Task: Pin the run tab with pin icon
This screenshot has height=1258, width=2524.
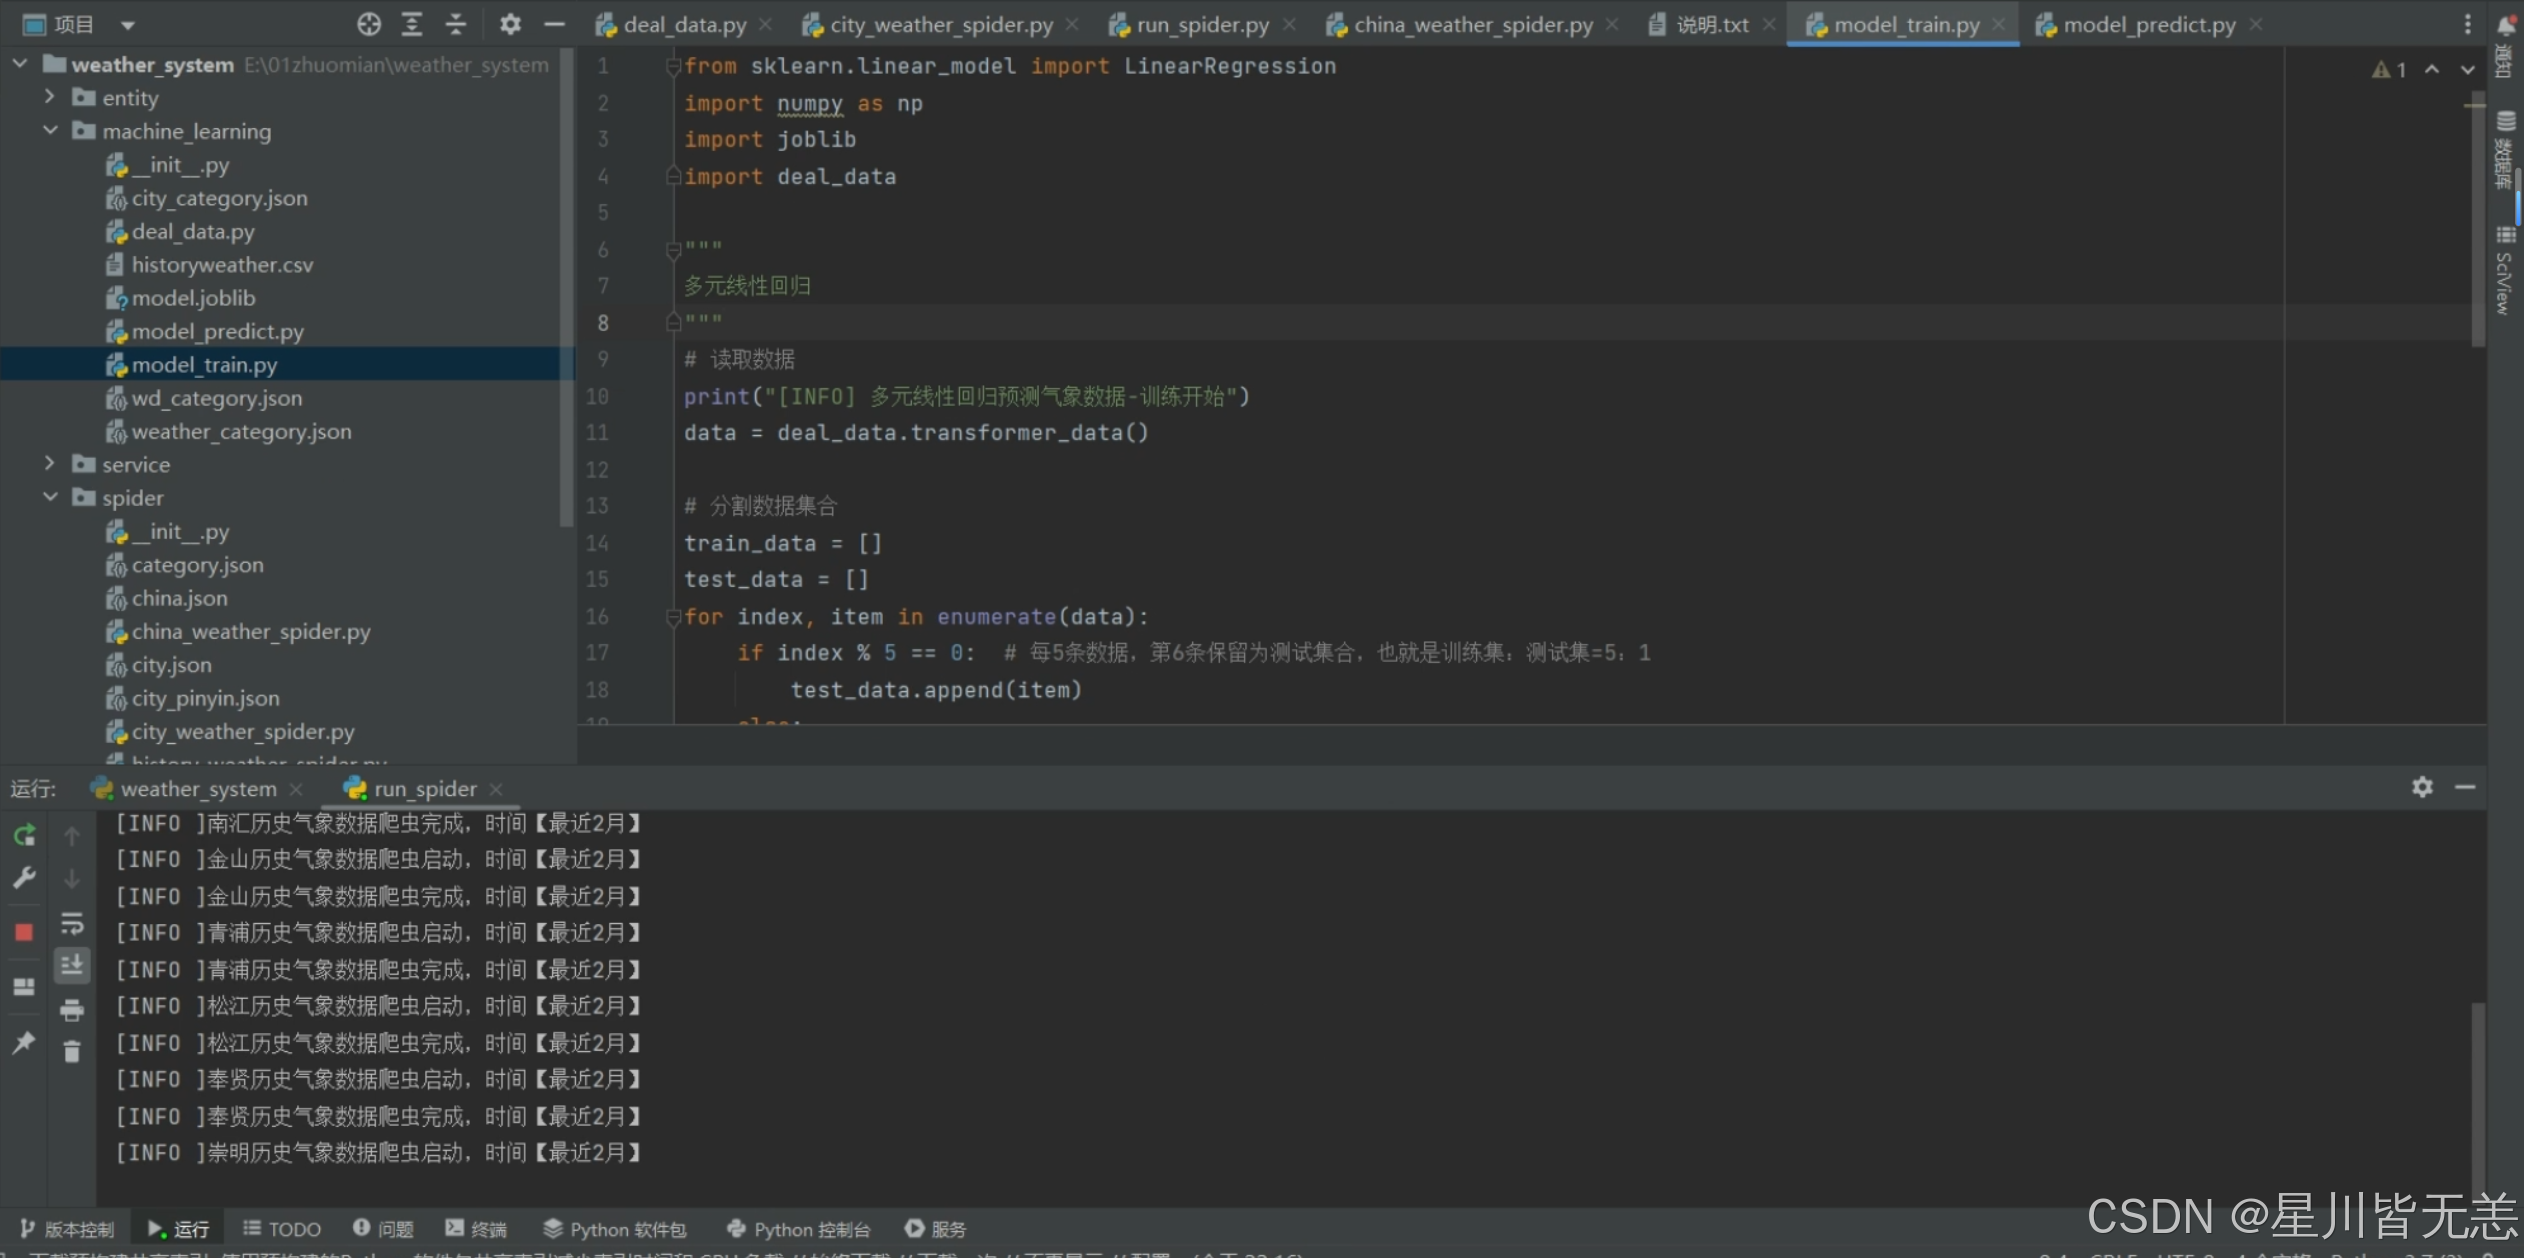Action: point(24,1043)
